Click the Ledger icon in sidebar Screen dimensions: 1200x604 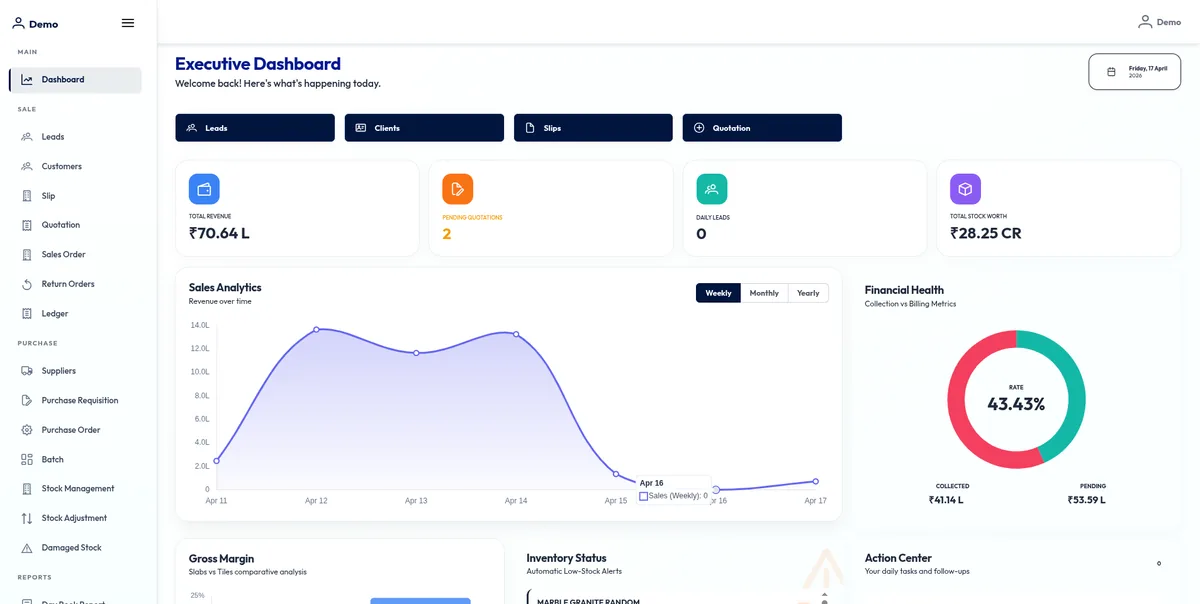[x=27, y=314]
